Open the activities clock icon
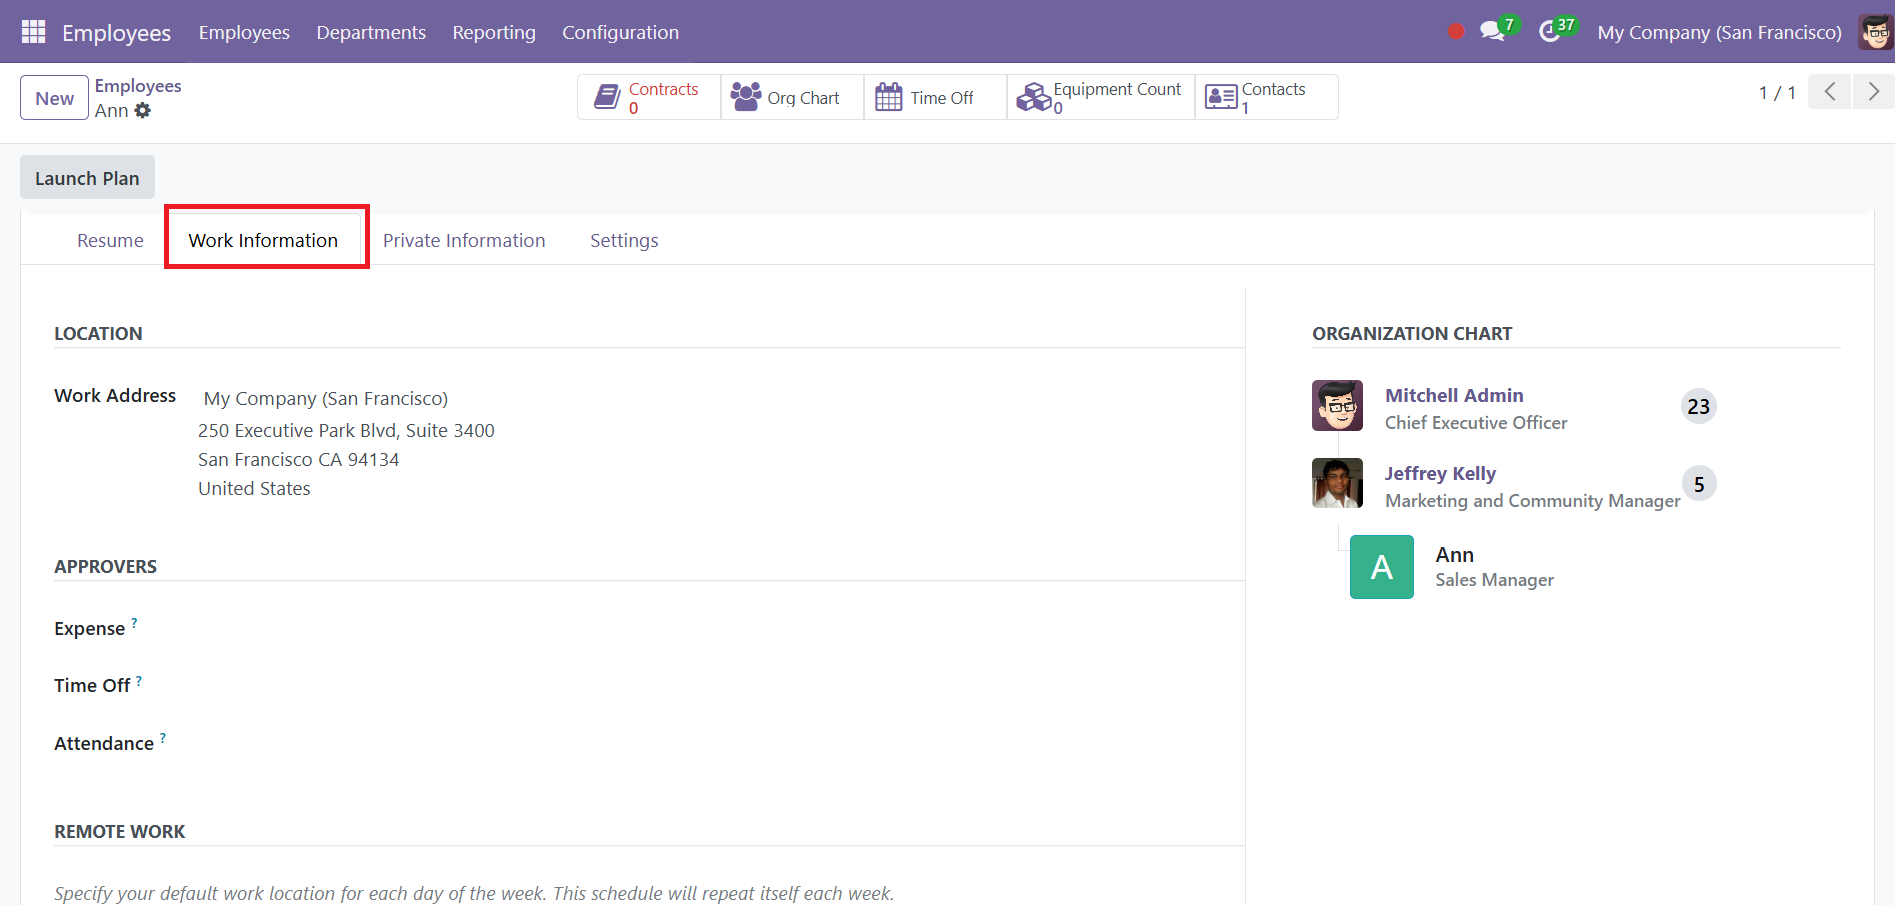Image resolution: width=1895 pixels, height=905 pixels. [x=1549, y=32]
